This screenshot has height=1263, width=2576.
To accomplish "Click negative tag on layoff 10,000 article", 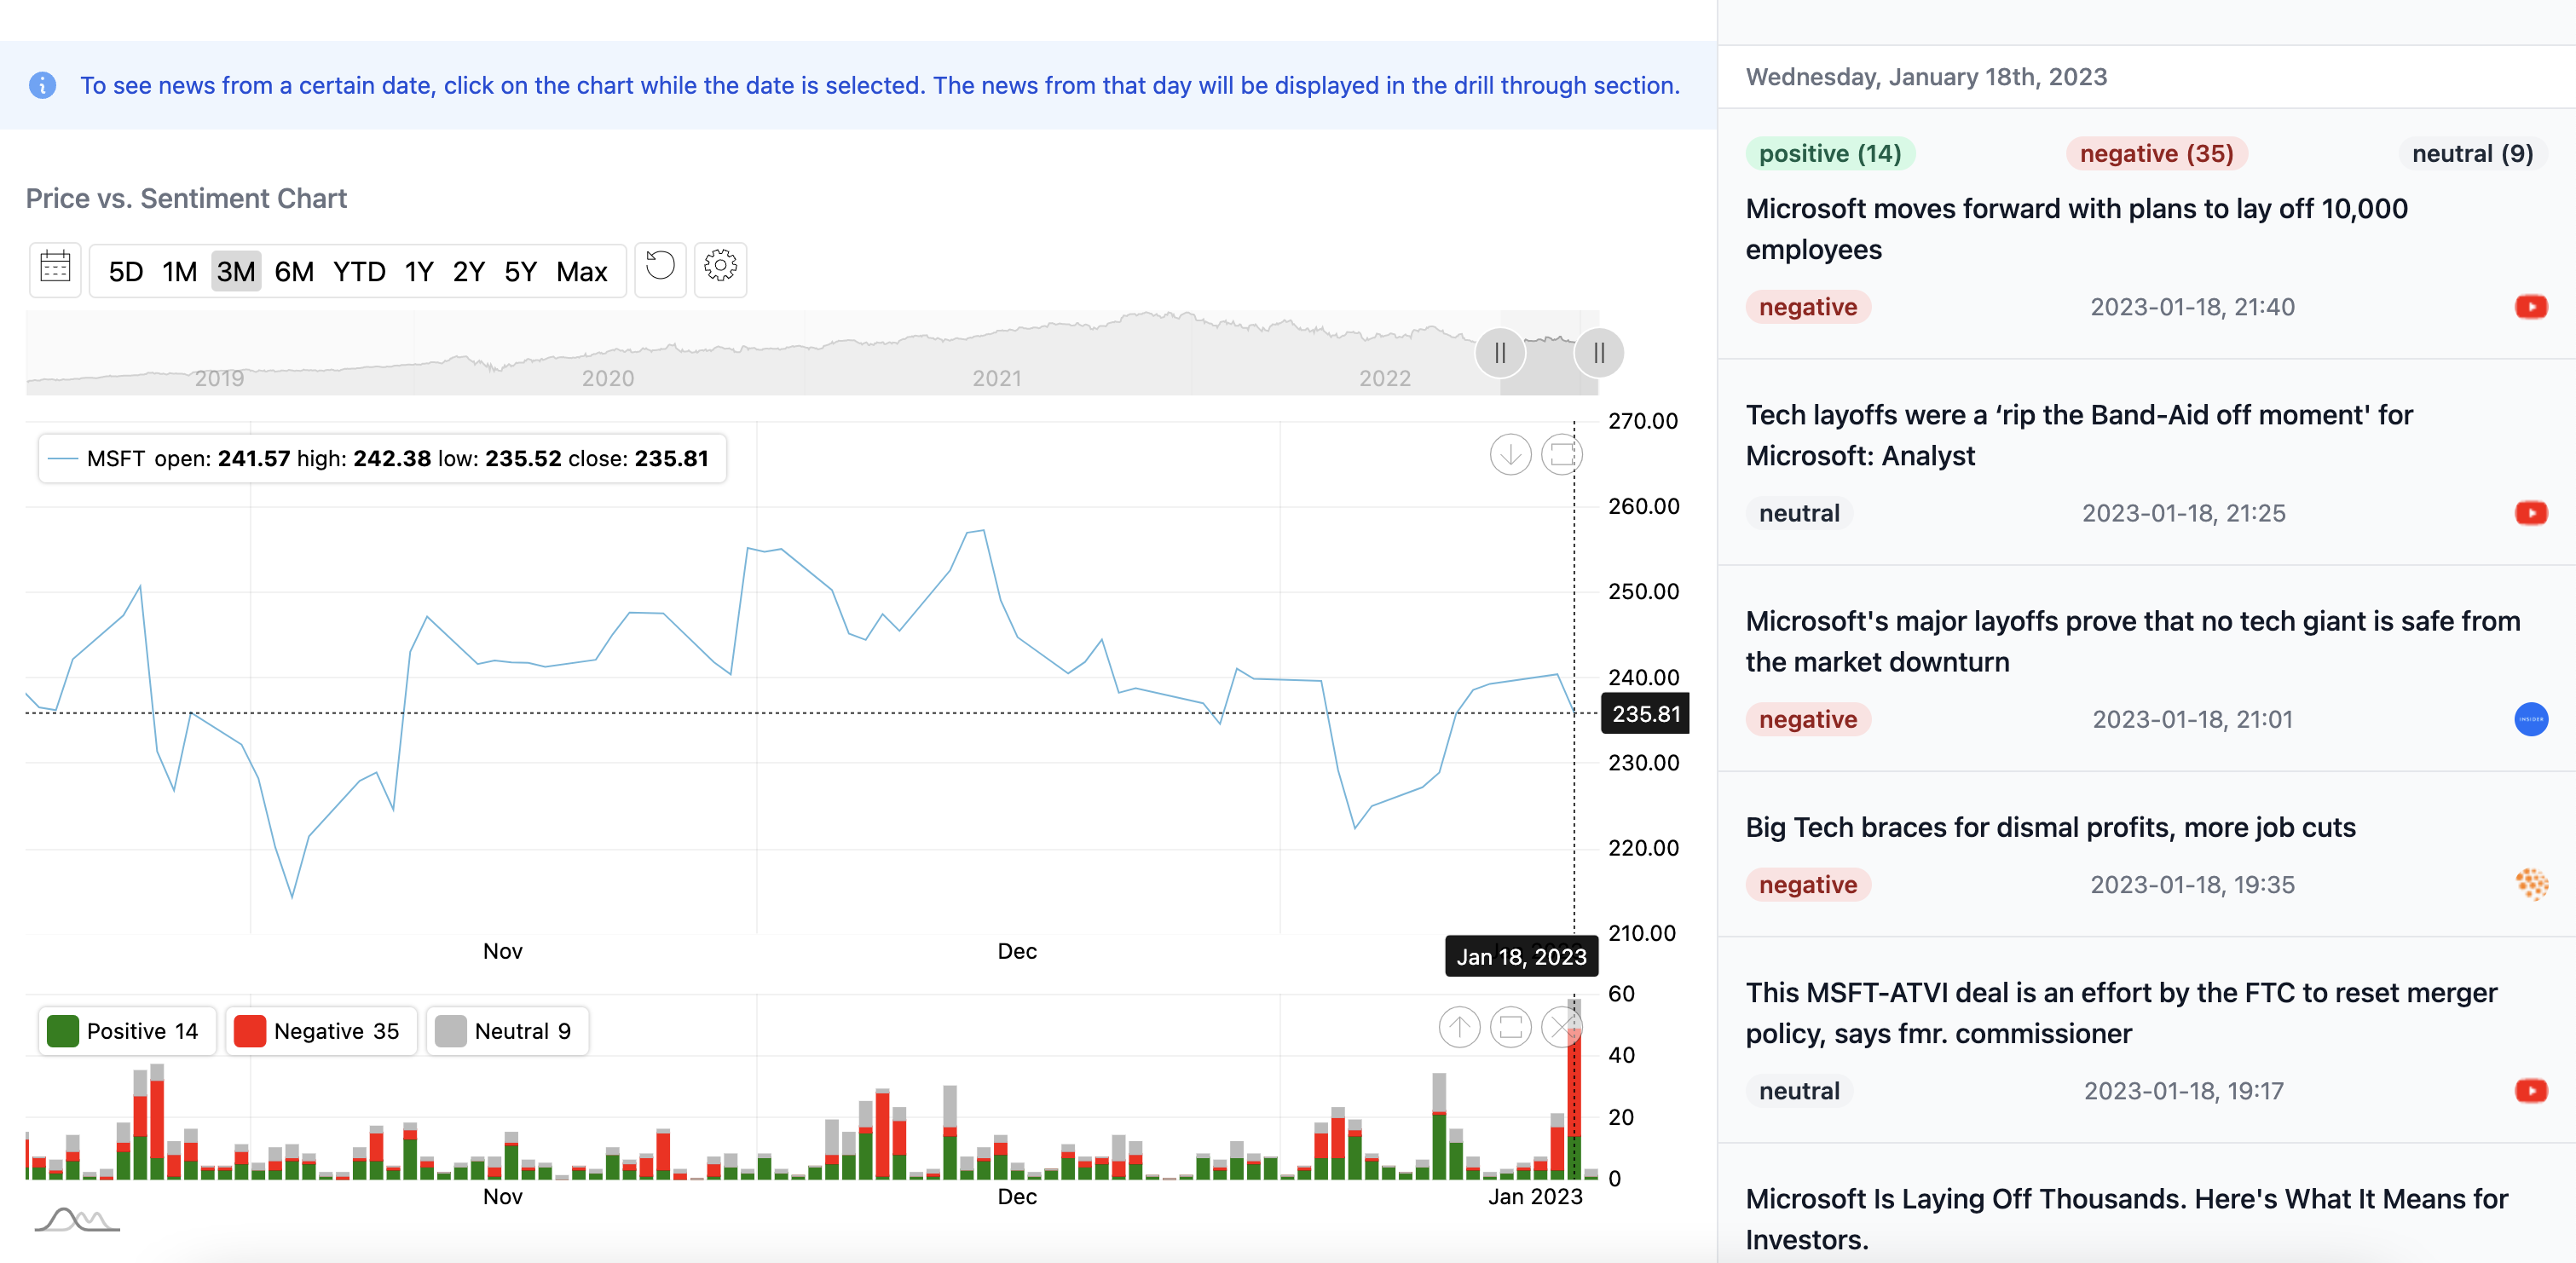I will (x=1808, y=307).
